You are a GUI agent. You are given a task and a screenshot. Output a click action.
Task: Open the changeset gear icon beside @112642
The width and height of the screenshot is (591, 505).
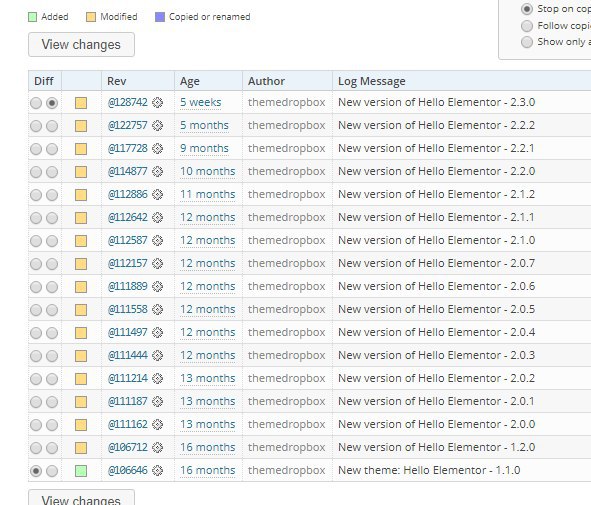pos(158,217)
